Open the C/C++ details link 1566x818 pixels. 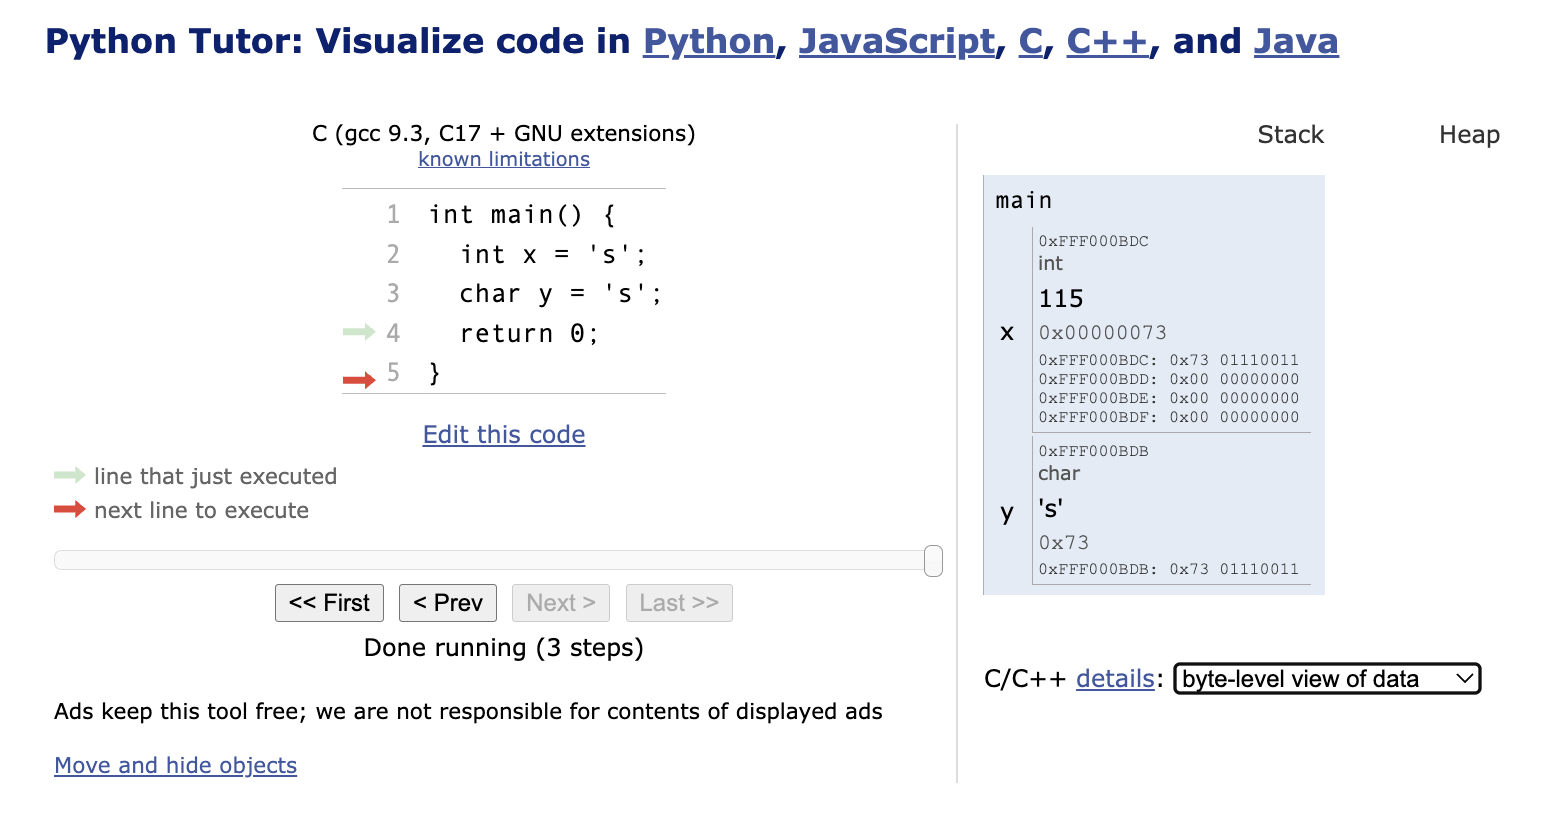pyautogui.click(x=1115, y=679)
